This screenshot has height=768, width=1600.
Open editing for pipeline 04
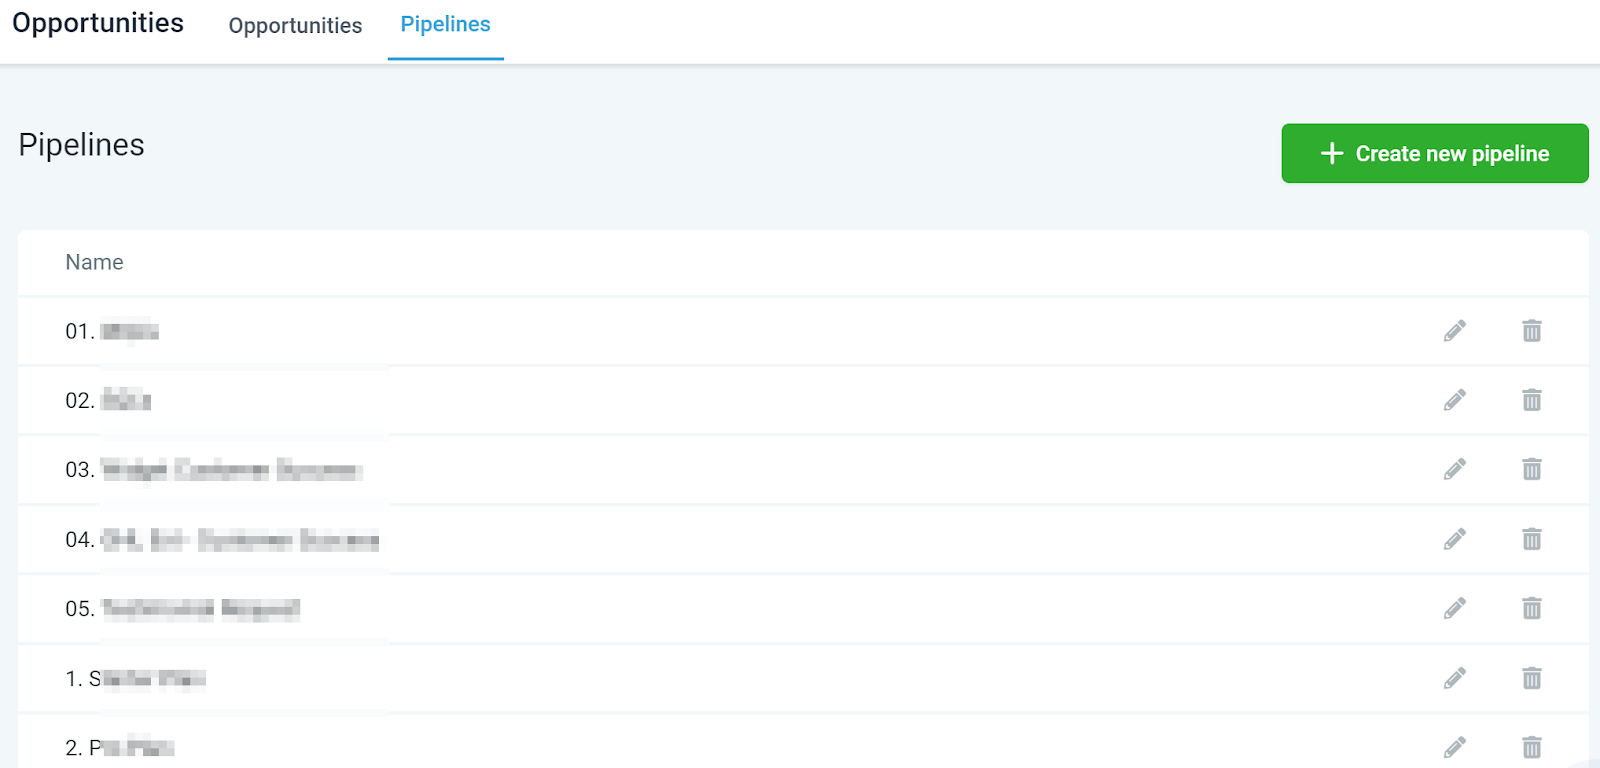click(1455, 539)
